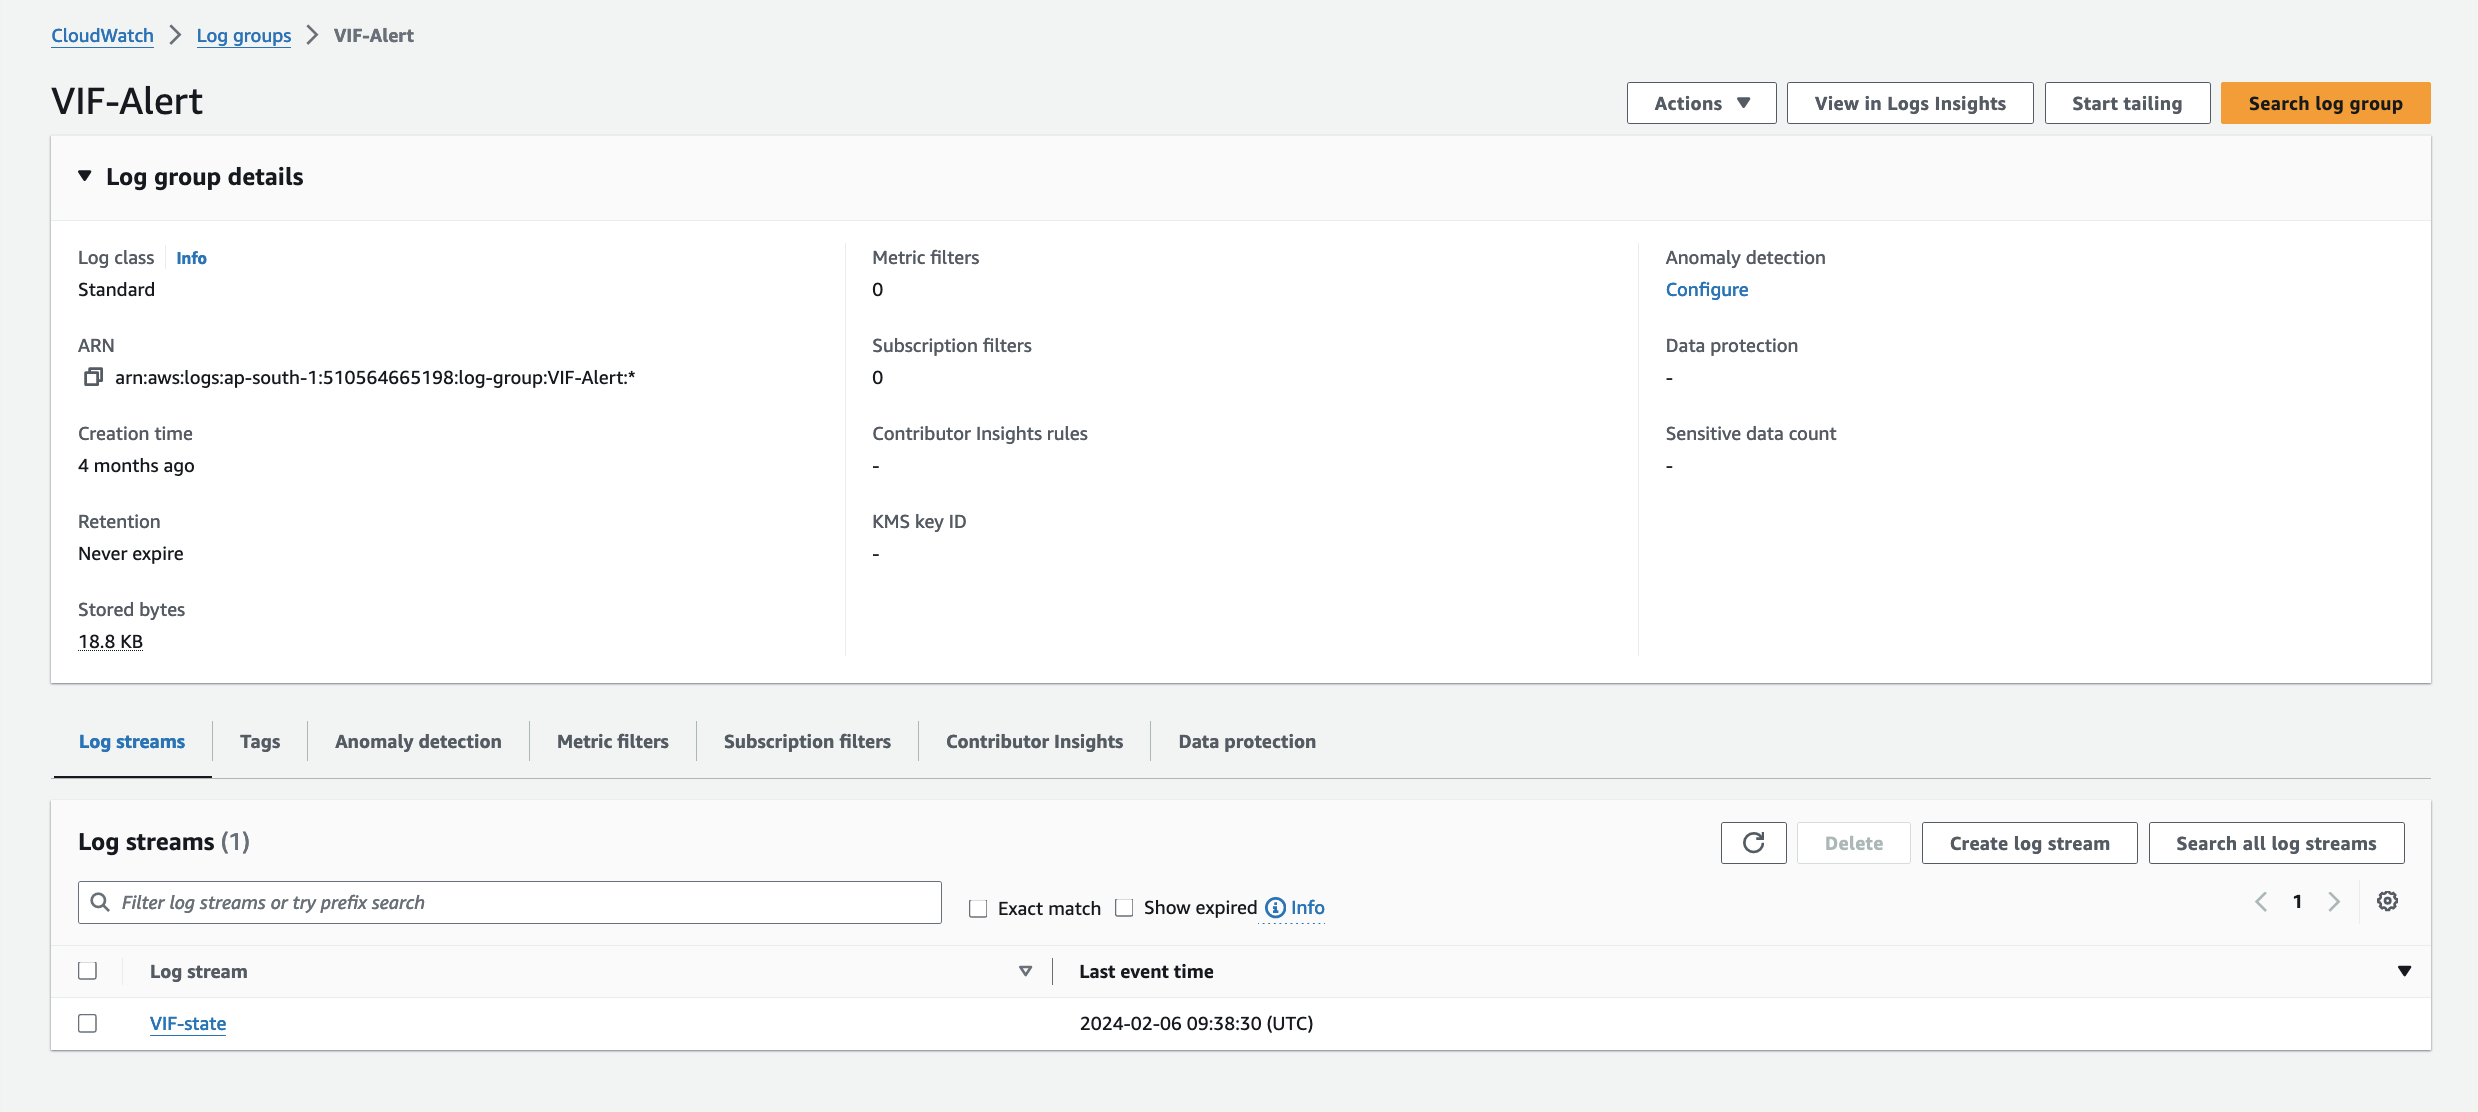Select the VIF-state row checkbox

(x=88, y=1023)
